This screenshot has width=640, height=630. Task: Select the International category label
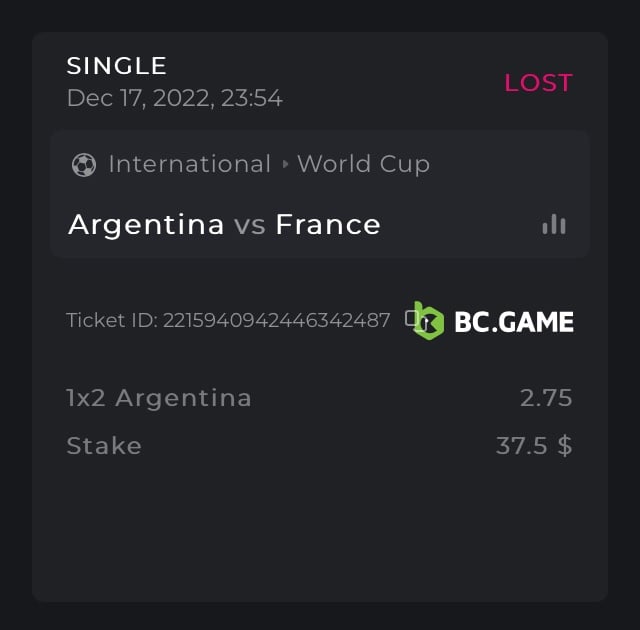click(189, 164)
